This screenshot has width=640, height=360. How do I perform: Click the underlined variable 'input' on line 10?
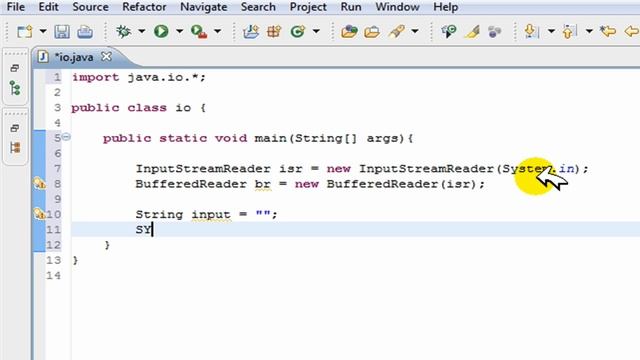point(211,215)
